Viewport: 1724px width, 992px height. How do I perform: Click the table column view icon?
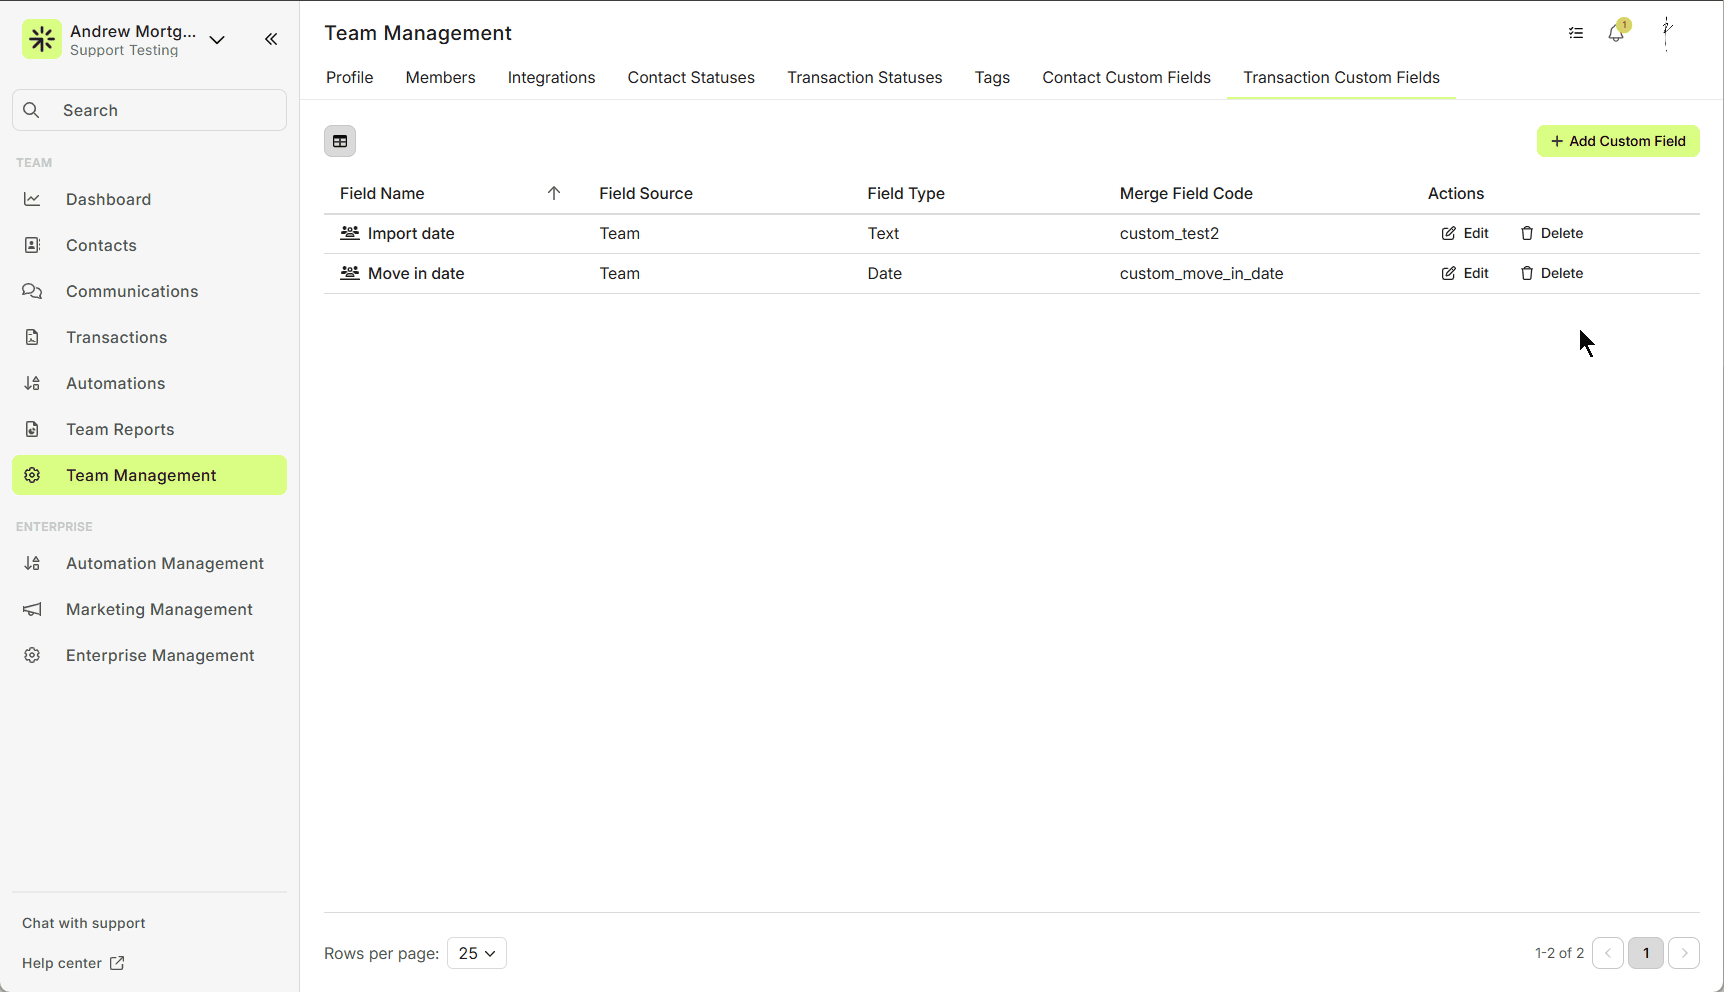click(340, 141)
